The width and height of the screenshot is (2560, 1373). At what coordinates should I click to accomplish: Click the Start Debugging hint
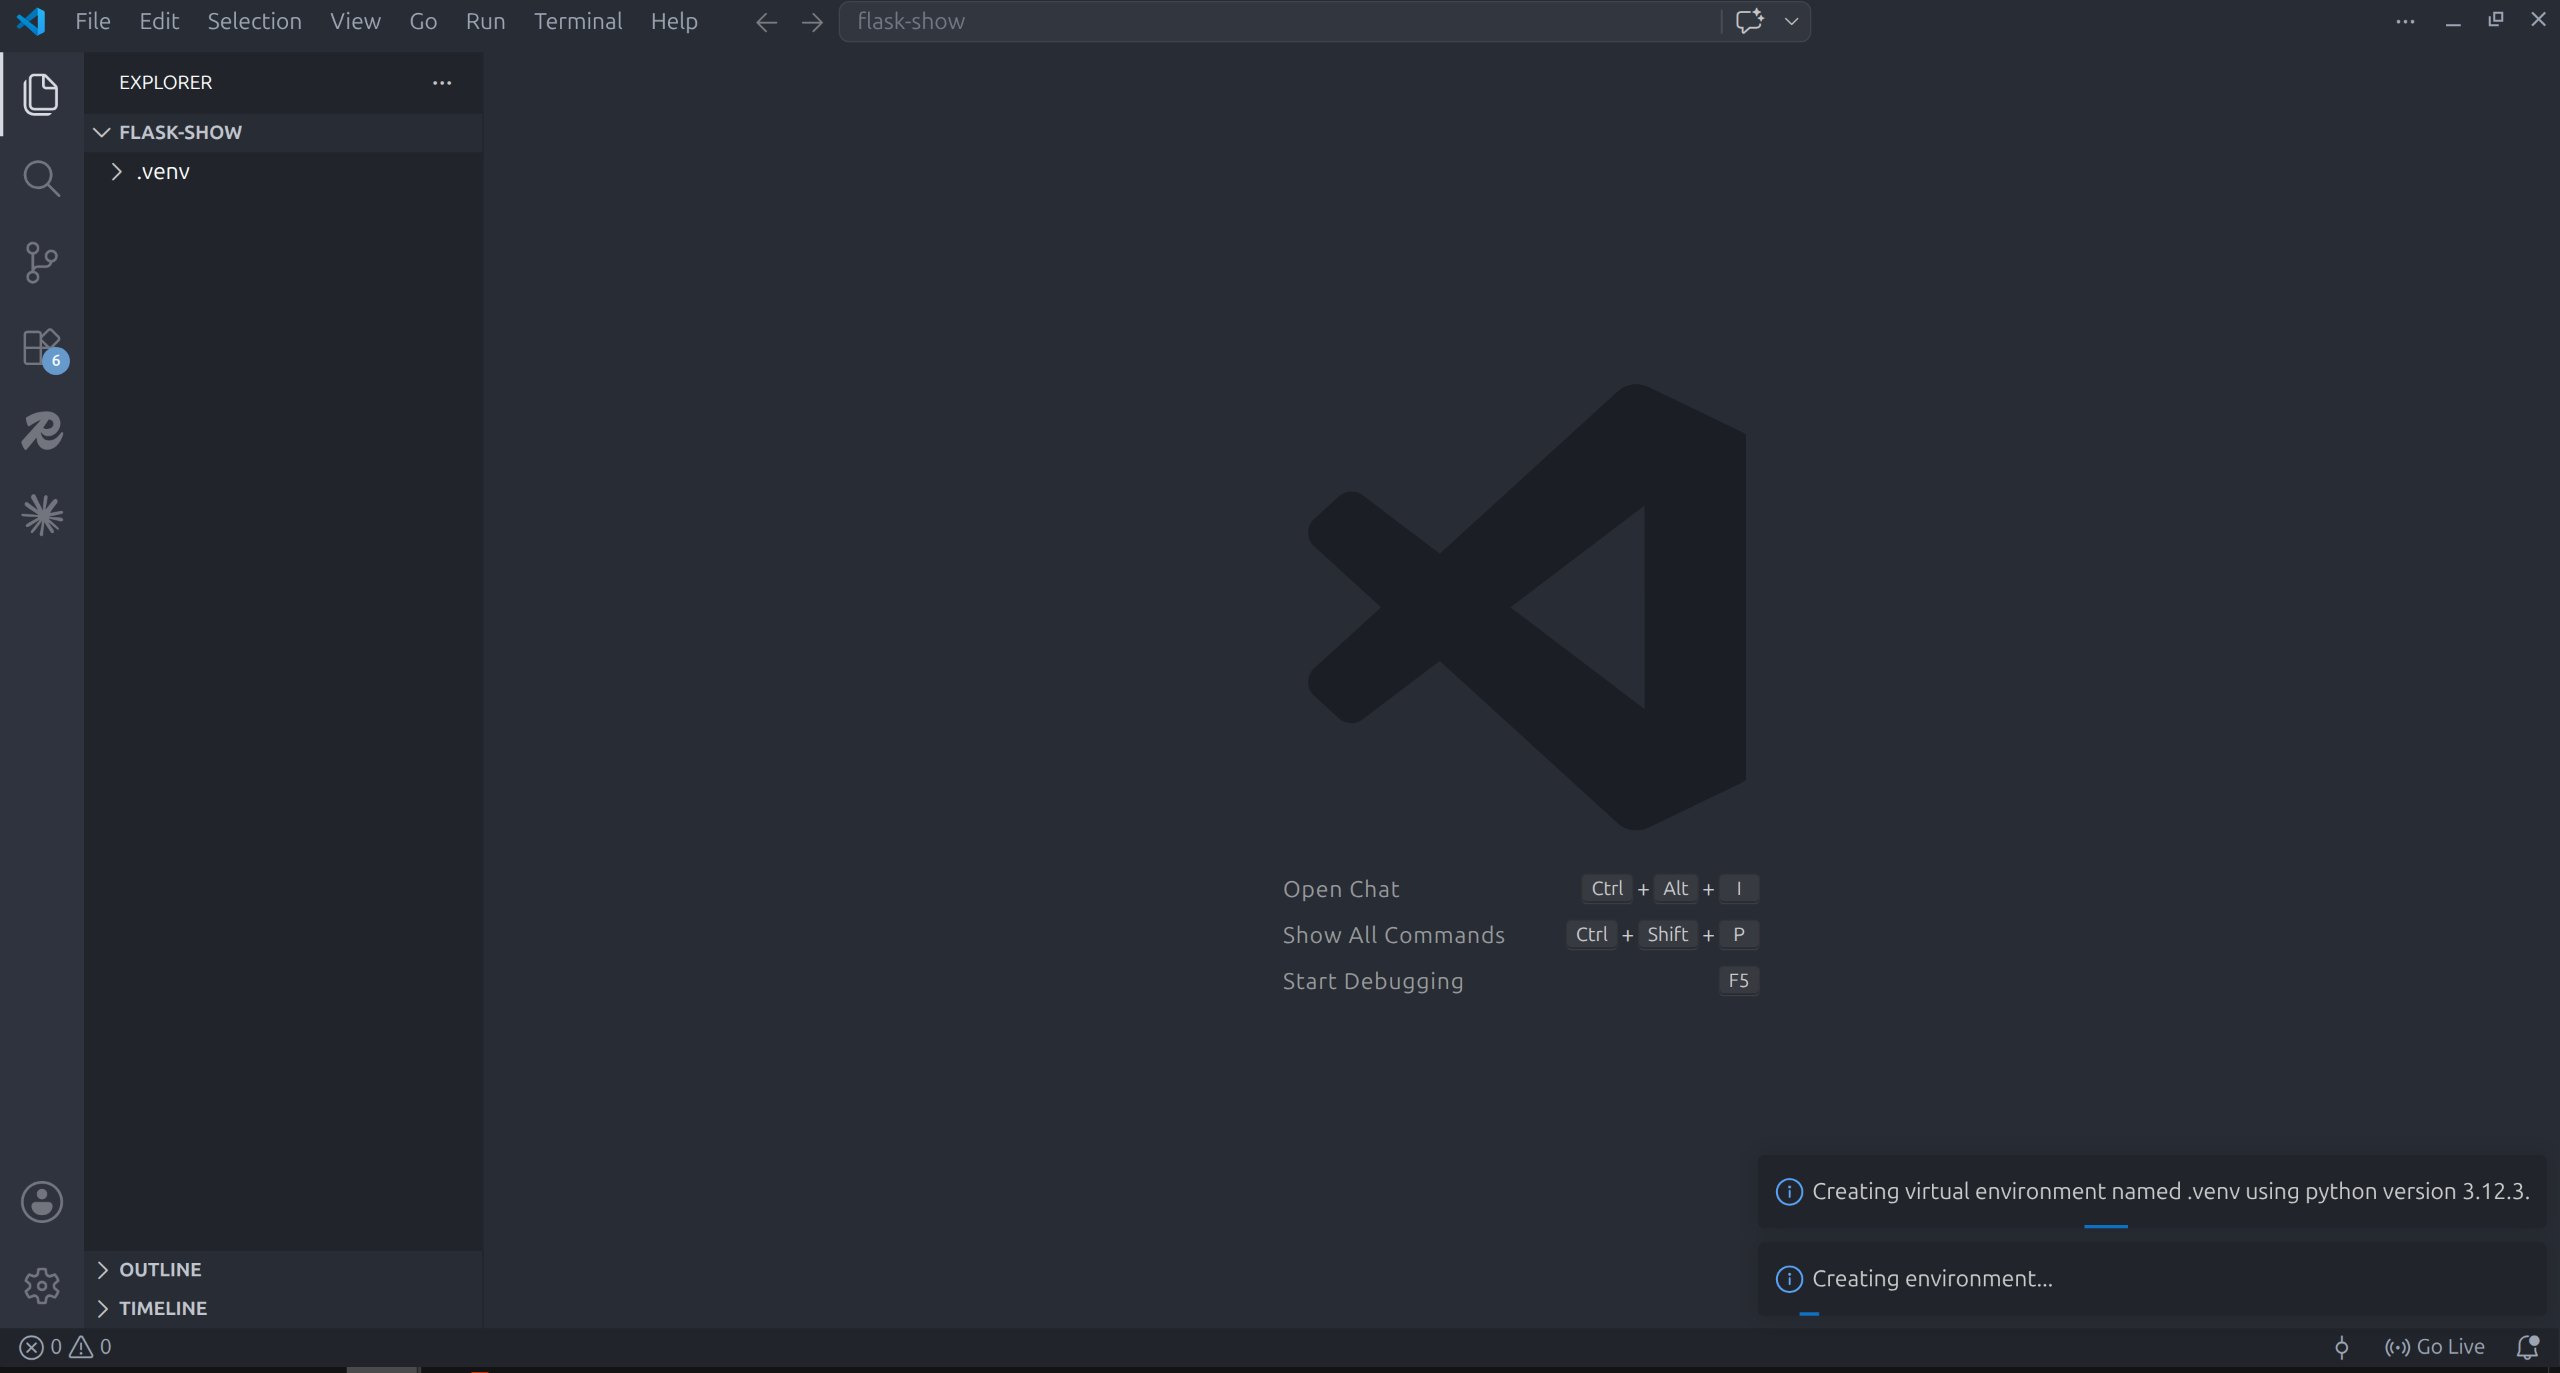coord(1373,981)
